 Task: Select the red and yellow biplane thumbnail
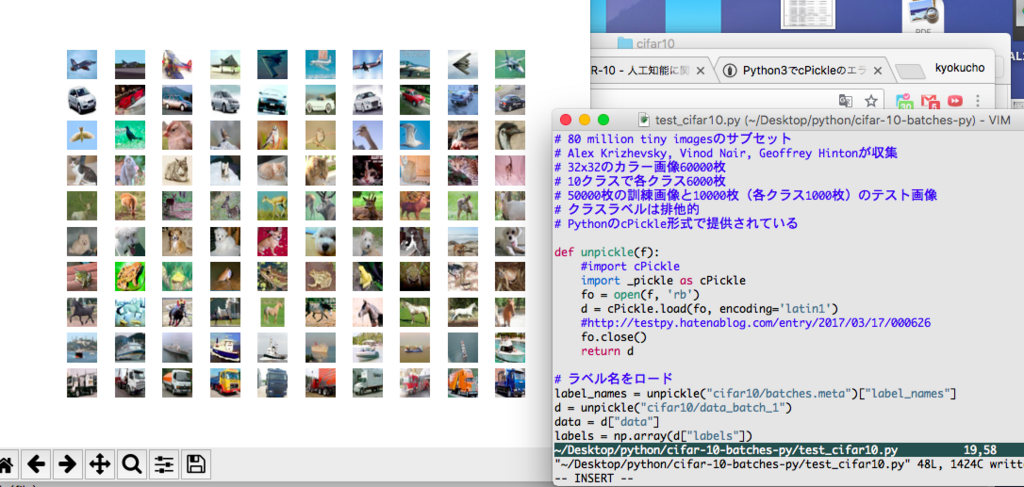pos(177,65)
